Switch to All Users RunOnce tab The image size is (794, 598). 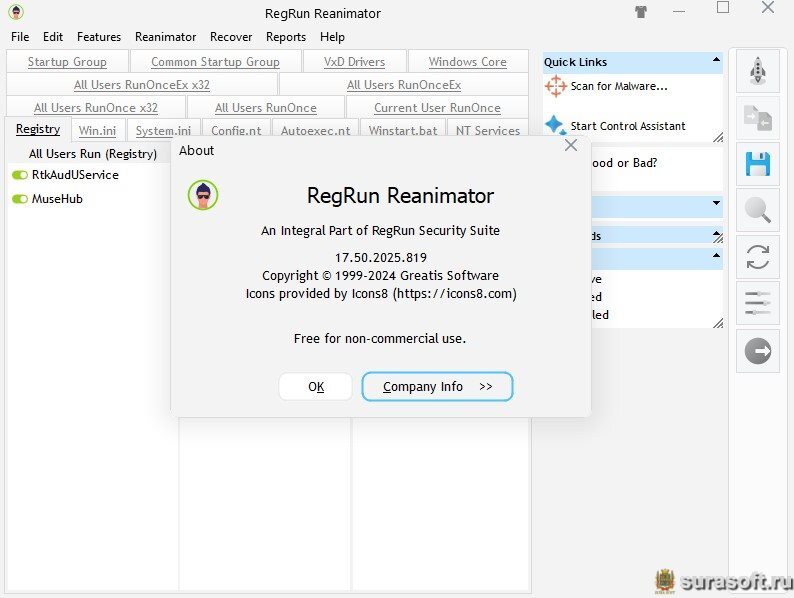[265, 108]
